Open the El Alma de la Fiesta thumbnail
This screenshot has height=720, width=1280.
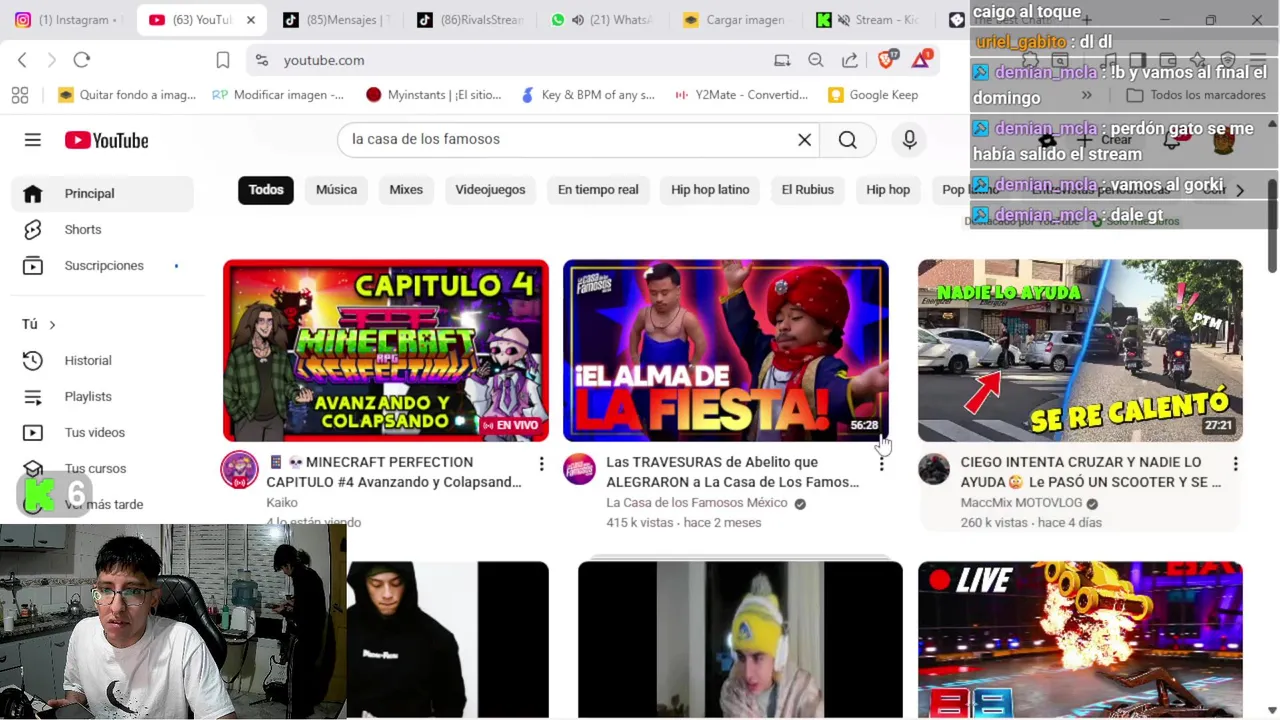tap(726, 351)
